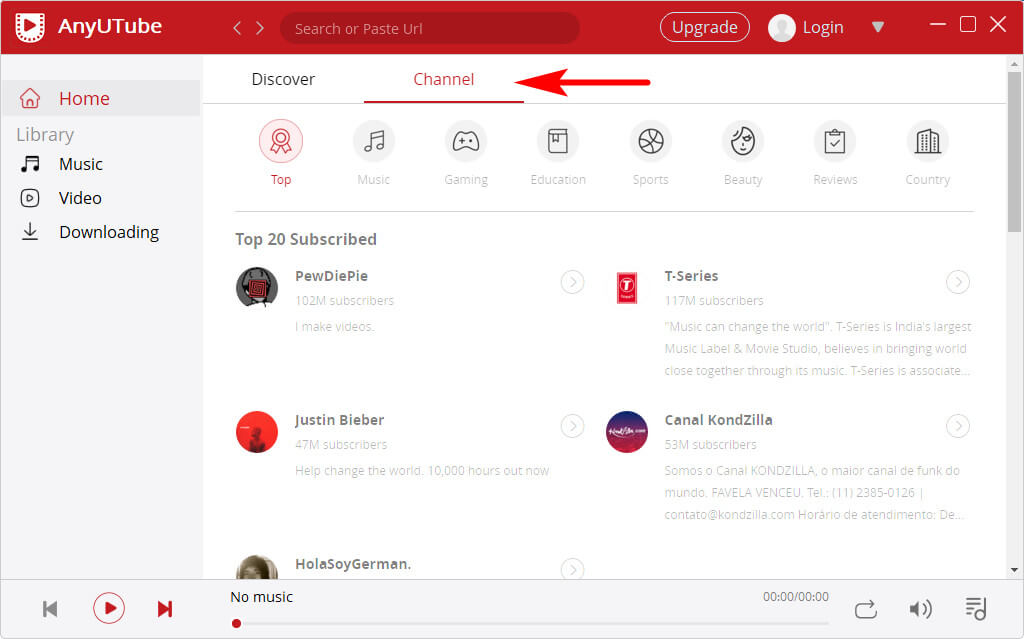The image size is (1024, 639).
Task: Select the Beauty category icon
Action: coord(743,141)
